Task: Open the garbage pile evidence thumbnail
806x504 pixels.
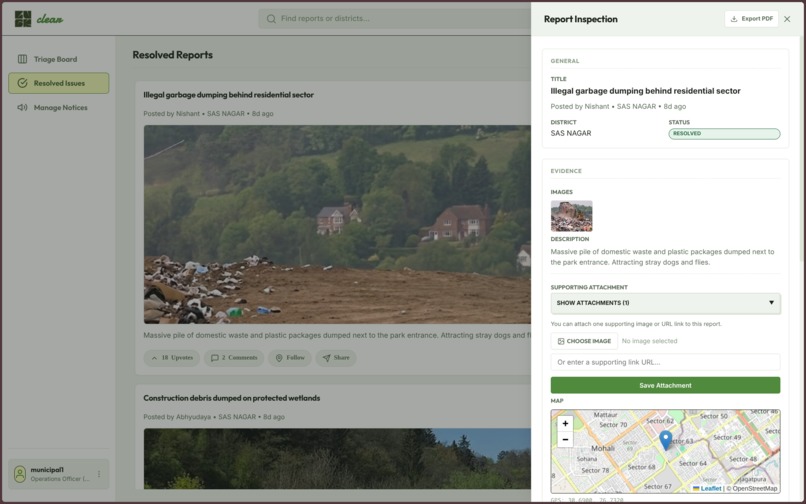Action: 571,216
